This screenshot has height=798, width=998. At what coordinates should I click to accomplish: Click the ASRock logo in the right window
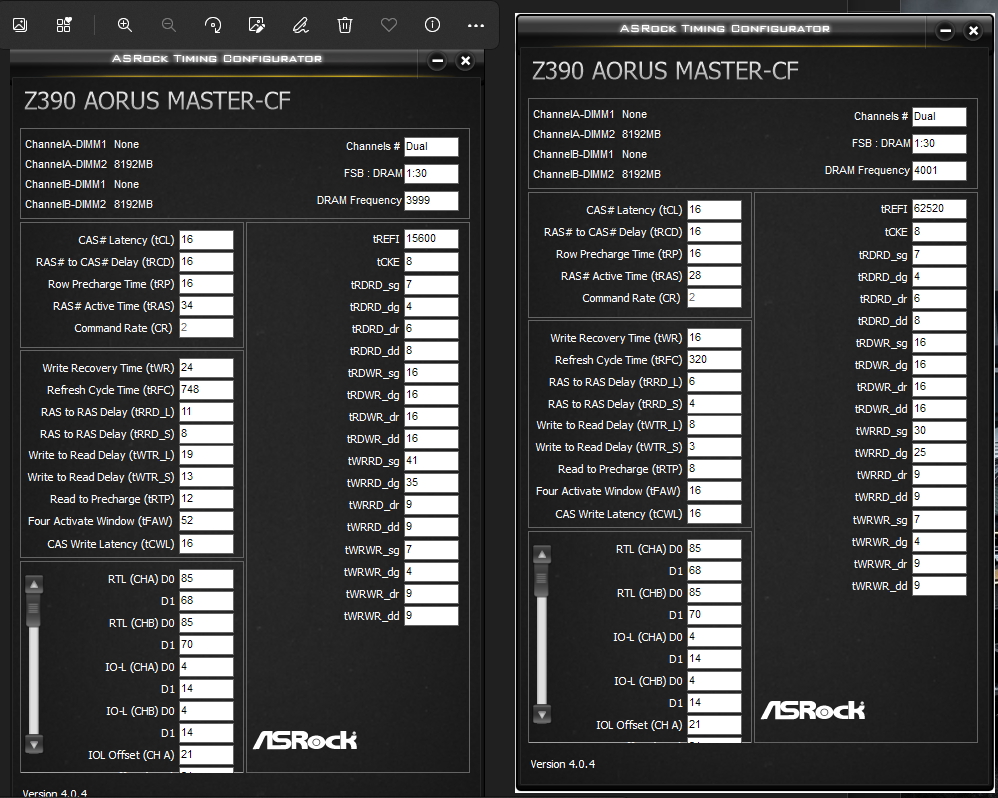(x=813, y=710)
